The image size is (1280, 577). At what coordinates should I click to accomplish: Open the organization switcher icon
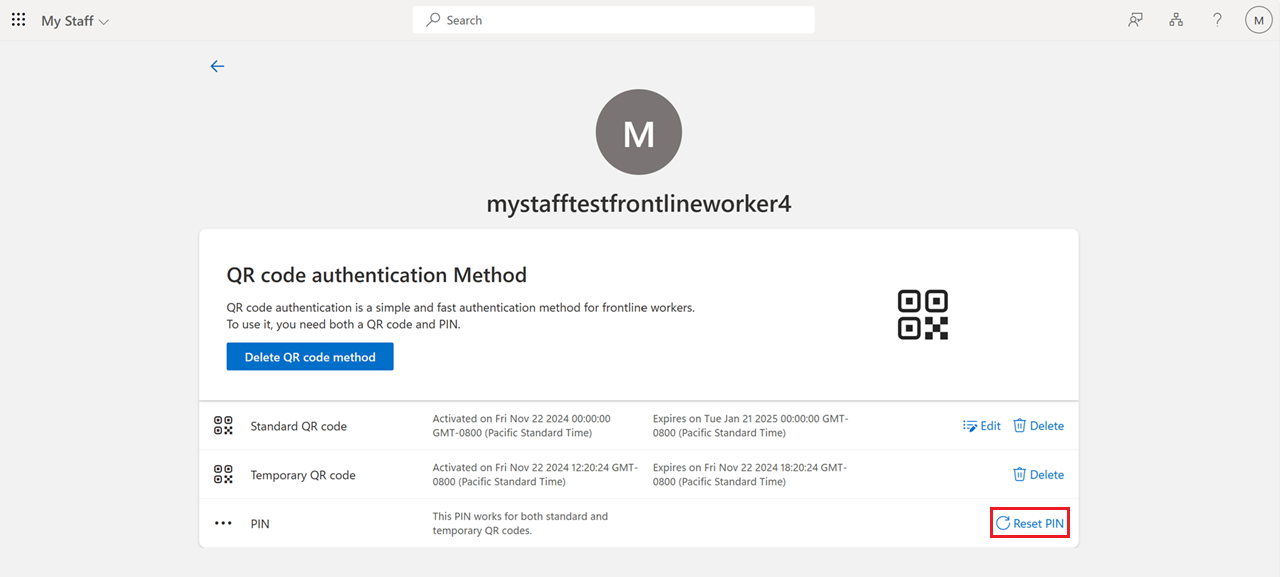point(1176,19)
